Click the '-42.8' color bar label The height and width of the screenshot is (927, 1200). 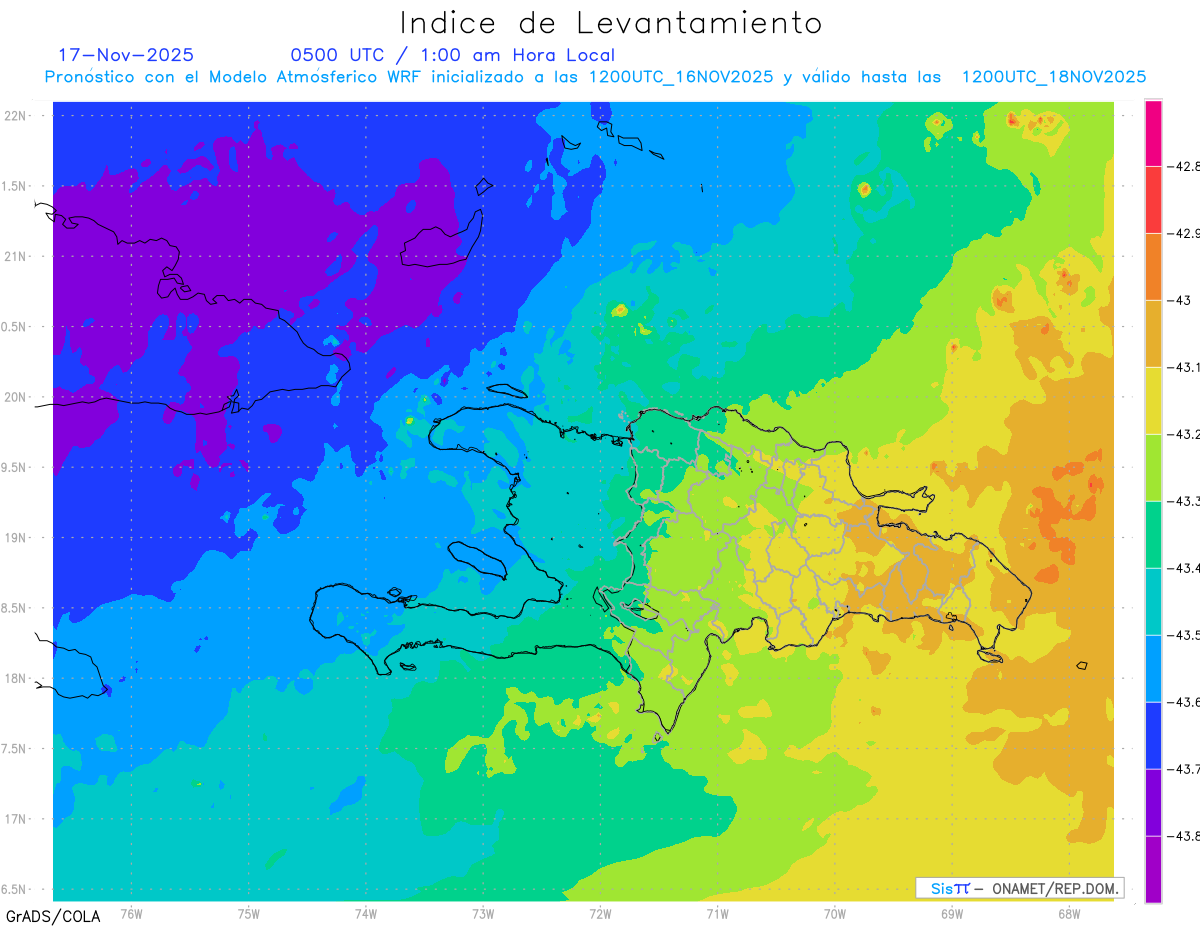pyautogui.click(x=1183, y=166)
